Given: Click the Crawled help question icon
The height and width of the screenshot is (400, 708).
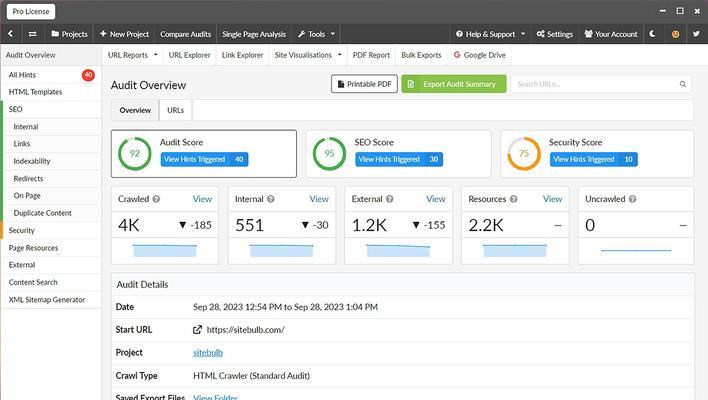Looking at the screenshot, I should pos(156,199).
